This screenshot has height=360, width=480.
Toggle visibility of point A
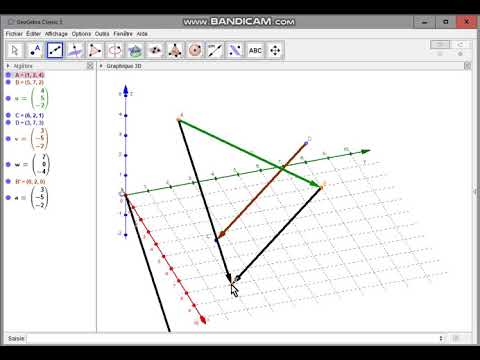[8, 75]
